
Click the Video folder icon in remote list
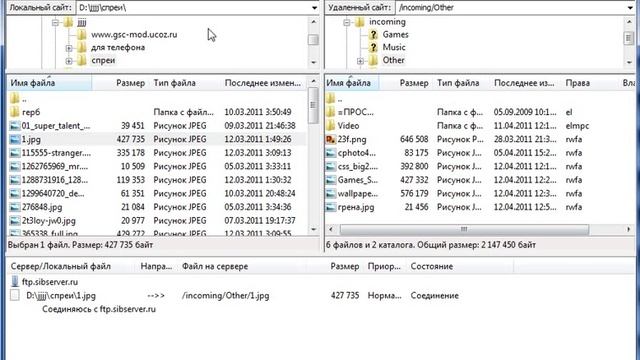click(331, 126)
